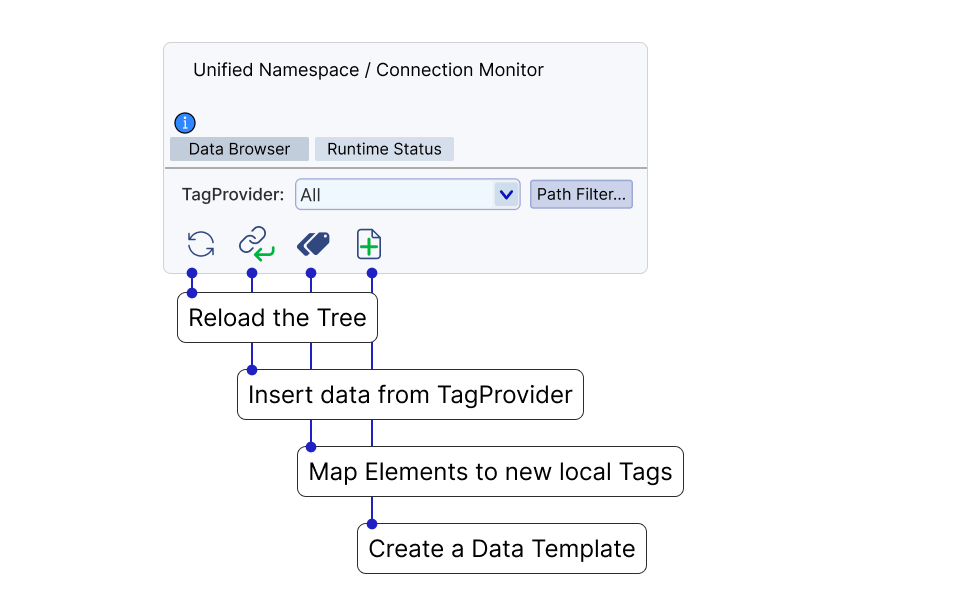Click the "Insert data from TagProvider" callout label

pyautogui.click(x=410, y=394)
